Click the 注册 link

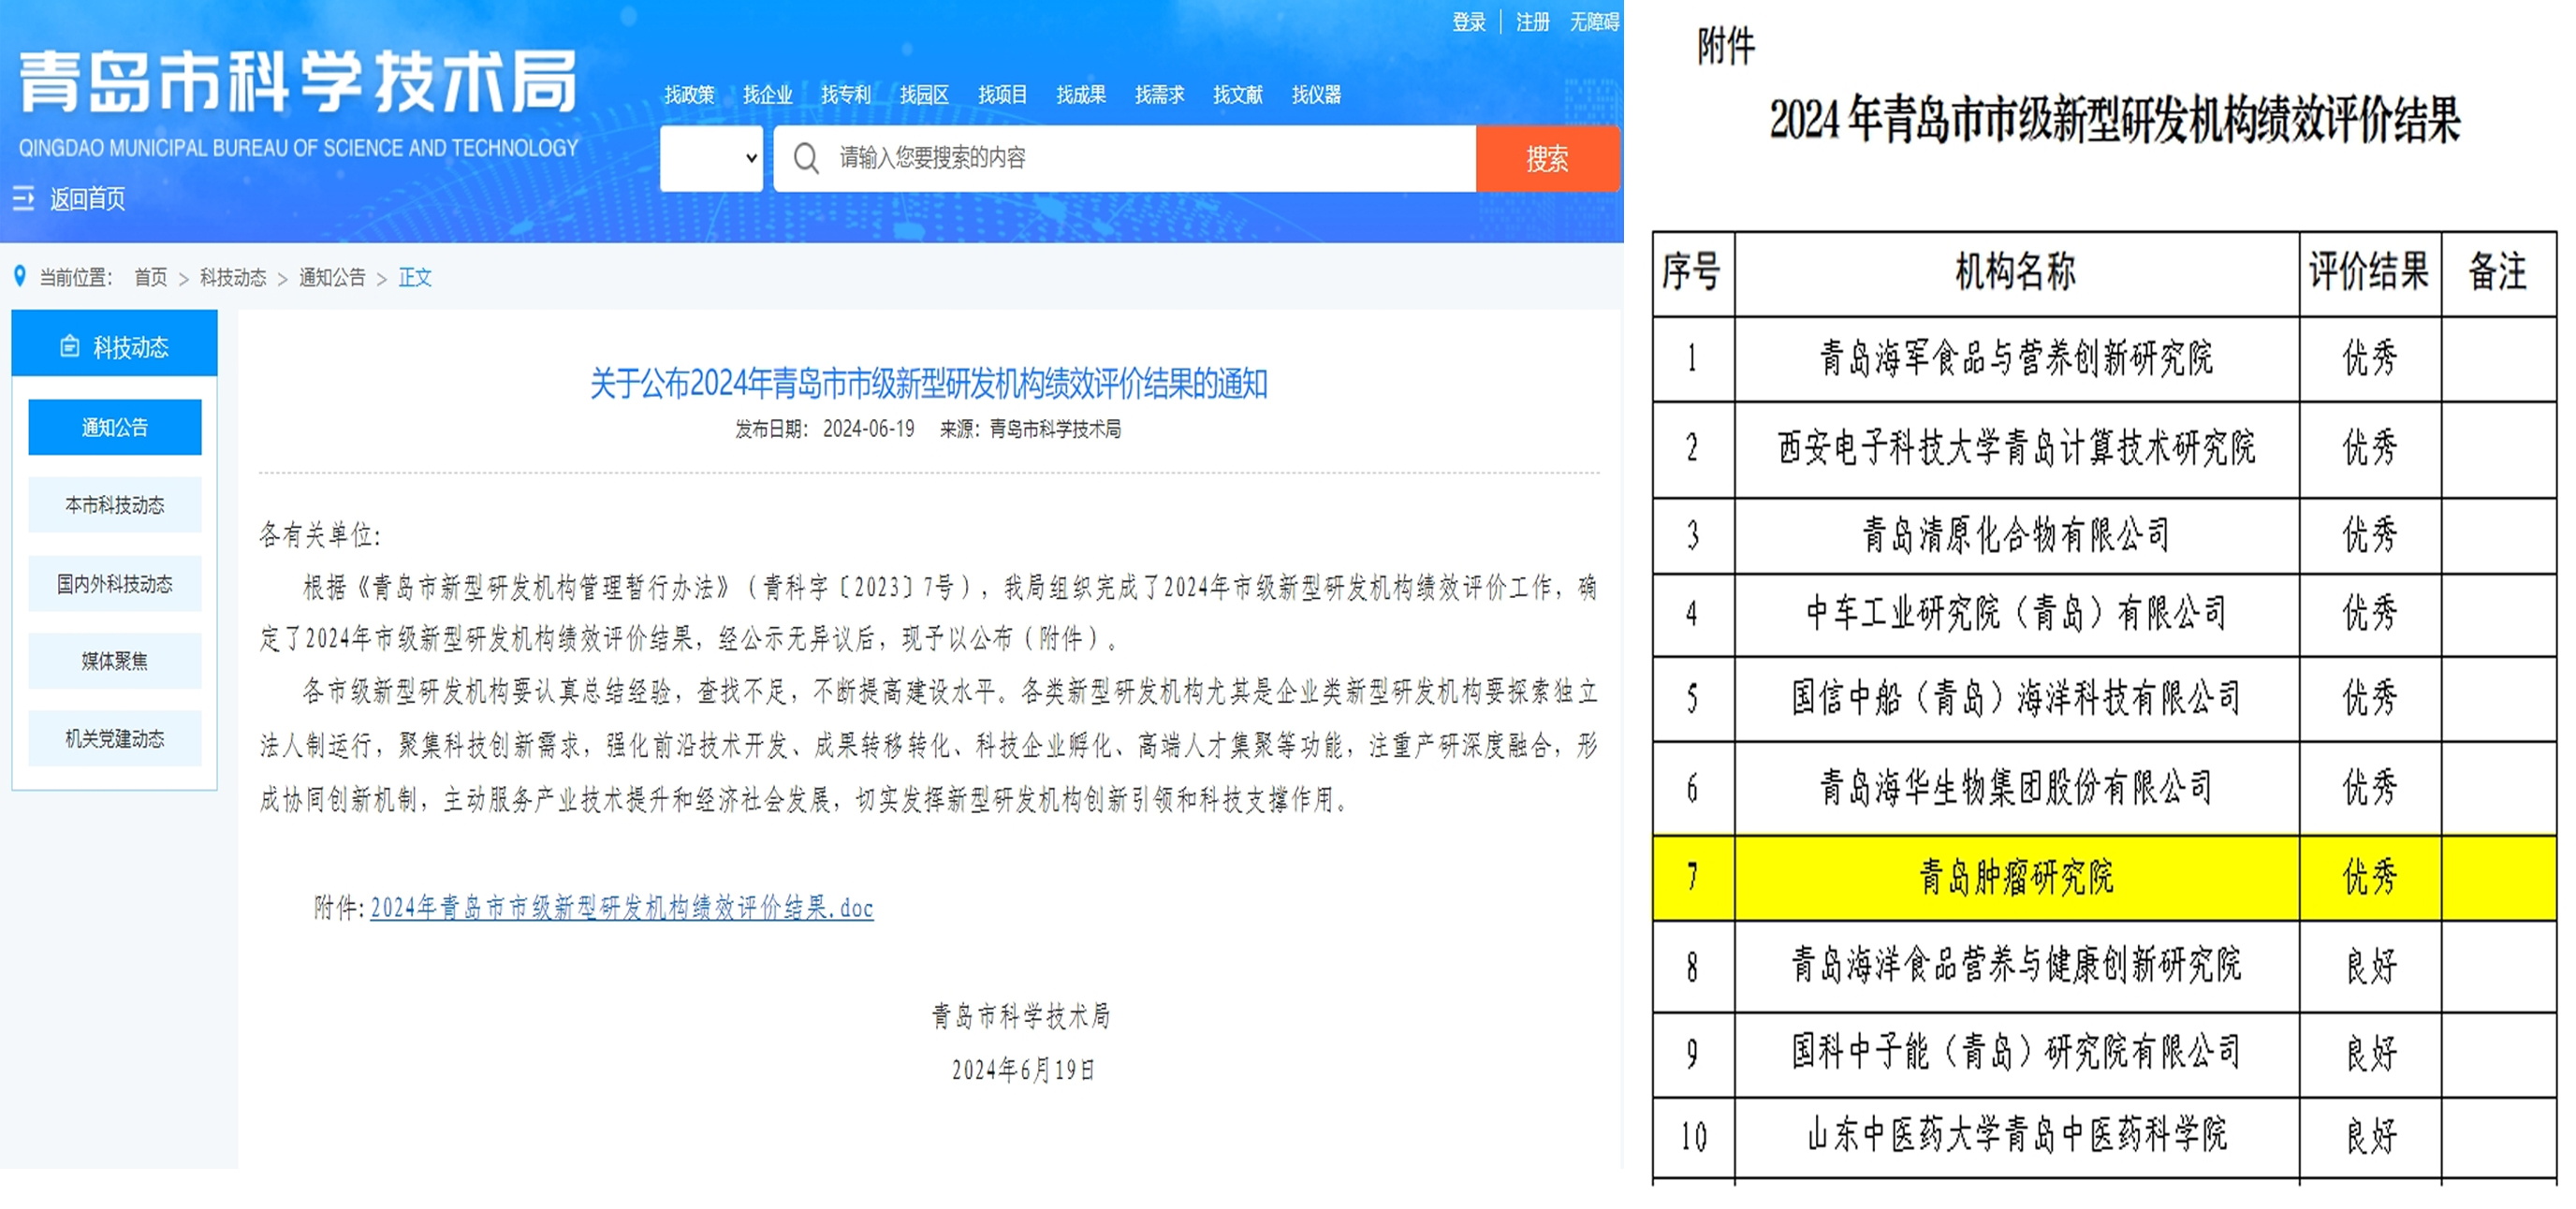pos(1532,22)
